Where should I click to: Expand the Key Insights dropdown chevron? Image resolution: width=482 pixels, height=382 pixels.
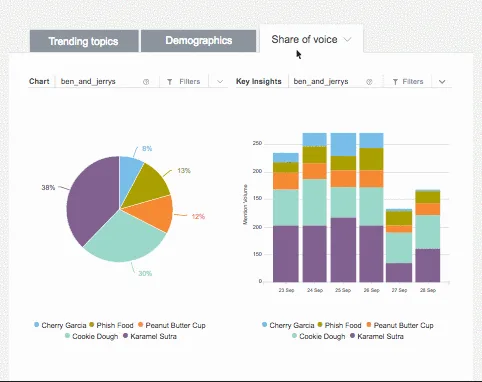pos(442,82)
